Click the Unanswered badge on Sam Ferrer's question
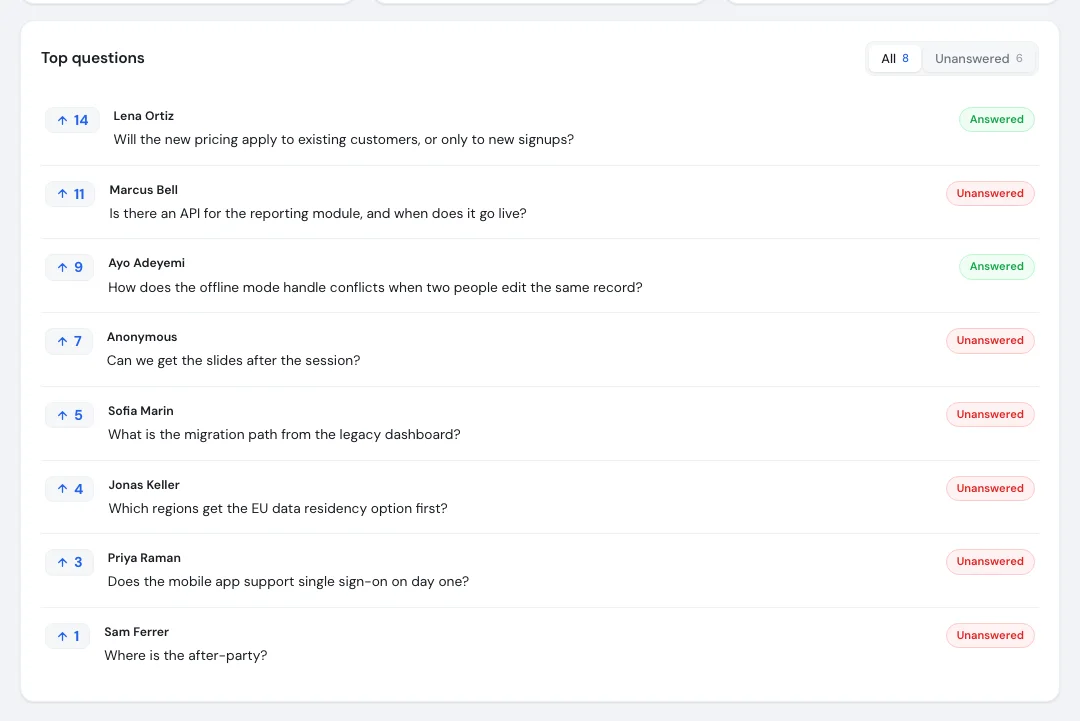 pos(990,635)
